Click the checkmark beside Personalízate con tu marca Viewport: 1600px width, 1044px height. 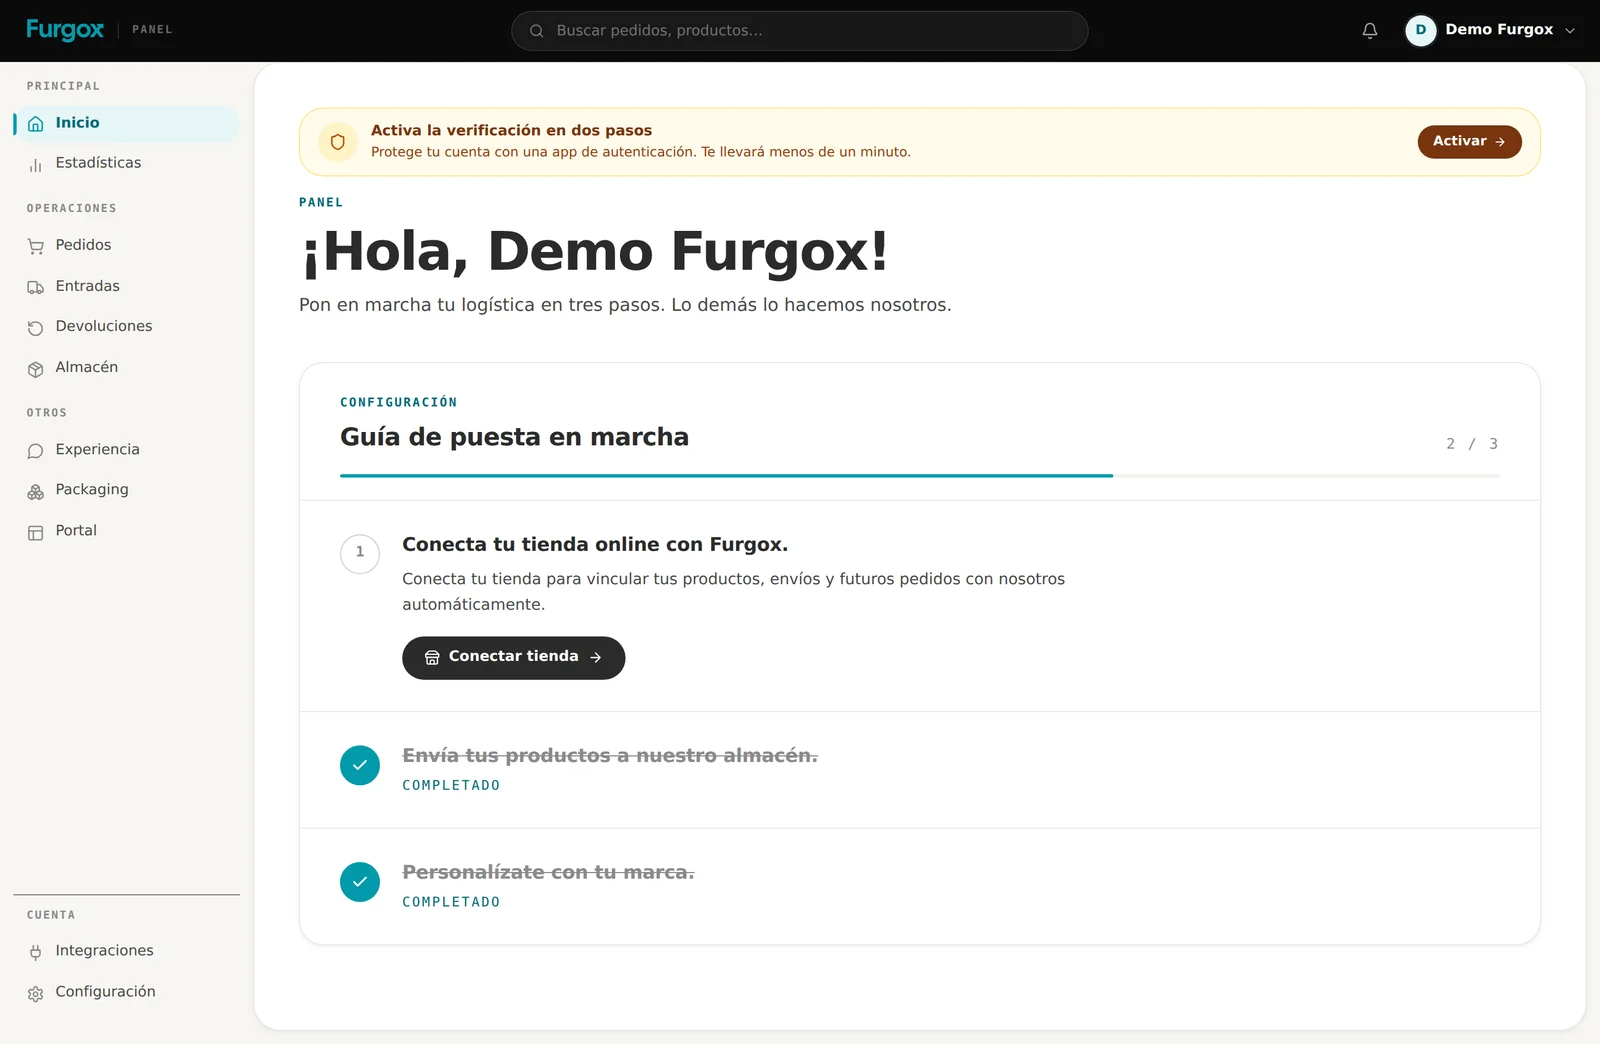tap(360, 882)
